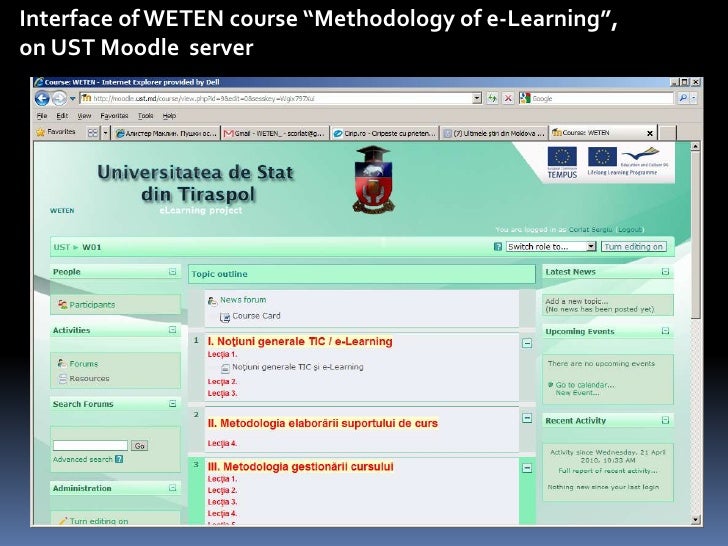Open the Forums activity link
This screenshot has height=546, width=728.
[84, 364]
